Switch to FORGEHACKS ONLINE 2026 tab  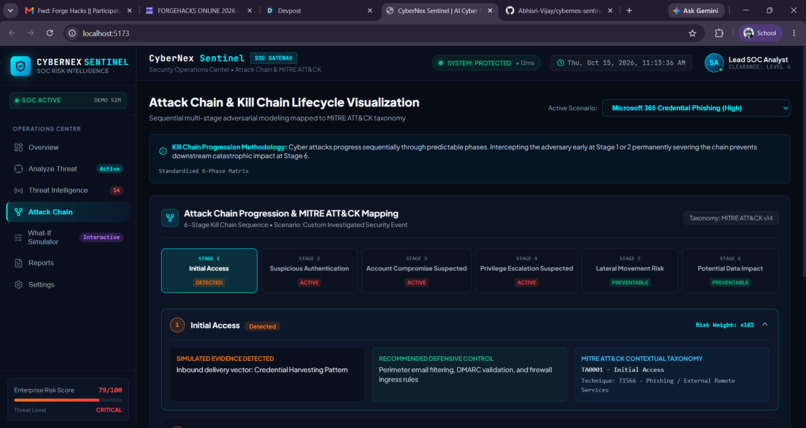pos(199,10)
